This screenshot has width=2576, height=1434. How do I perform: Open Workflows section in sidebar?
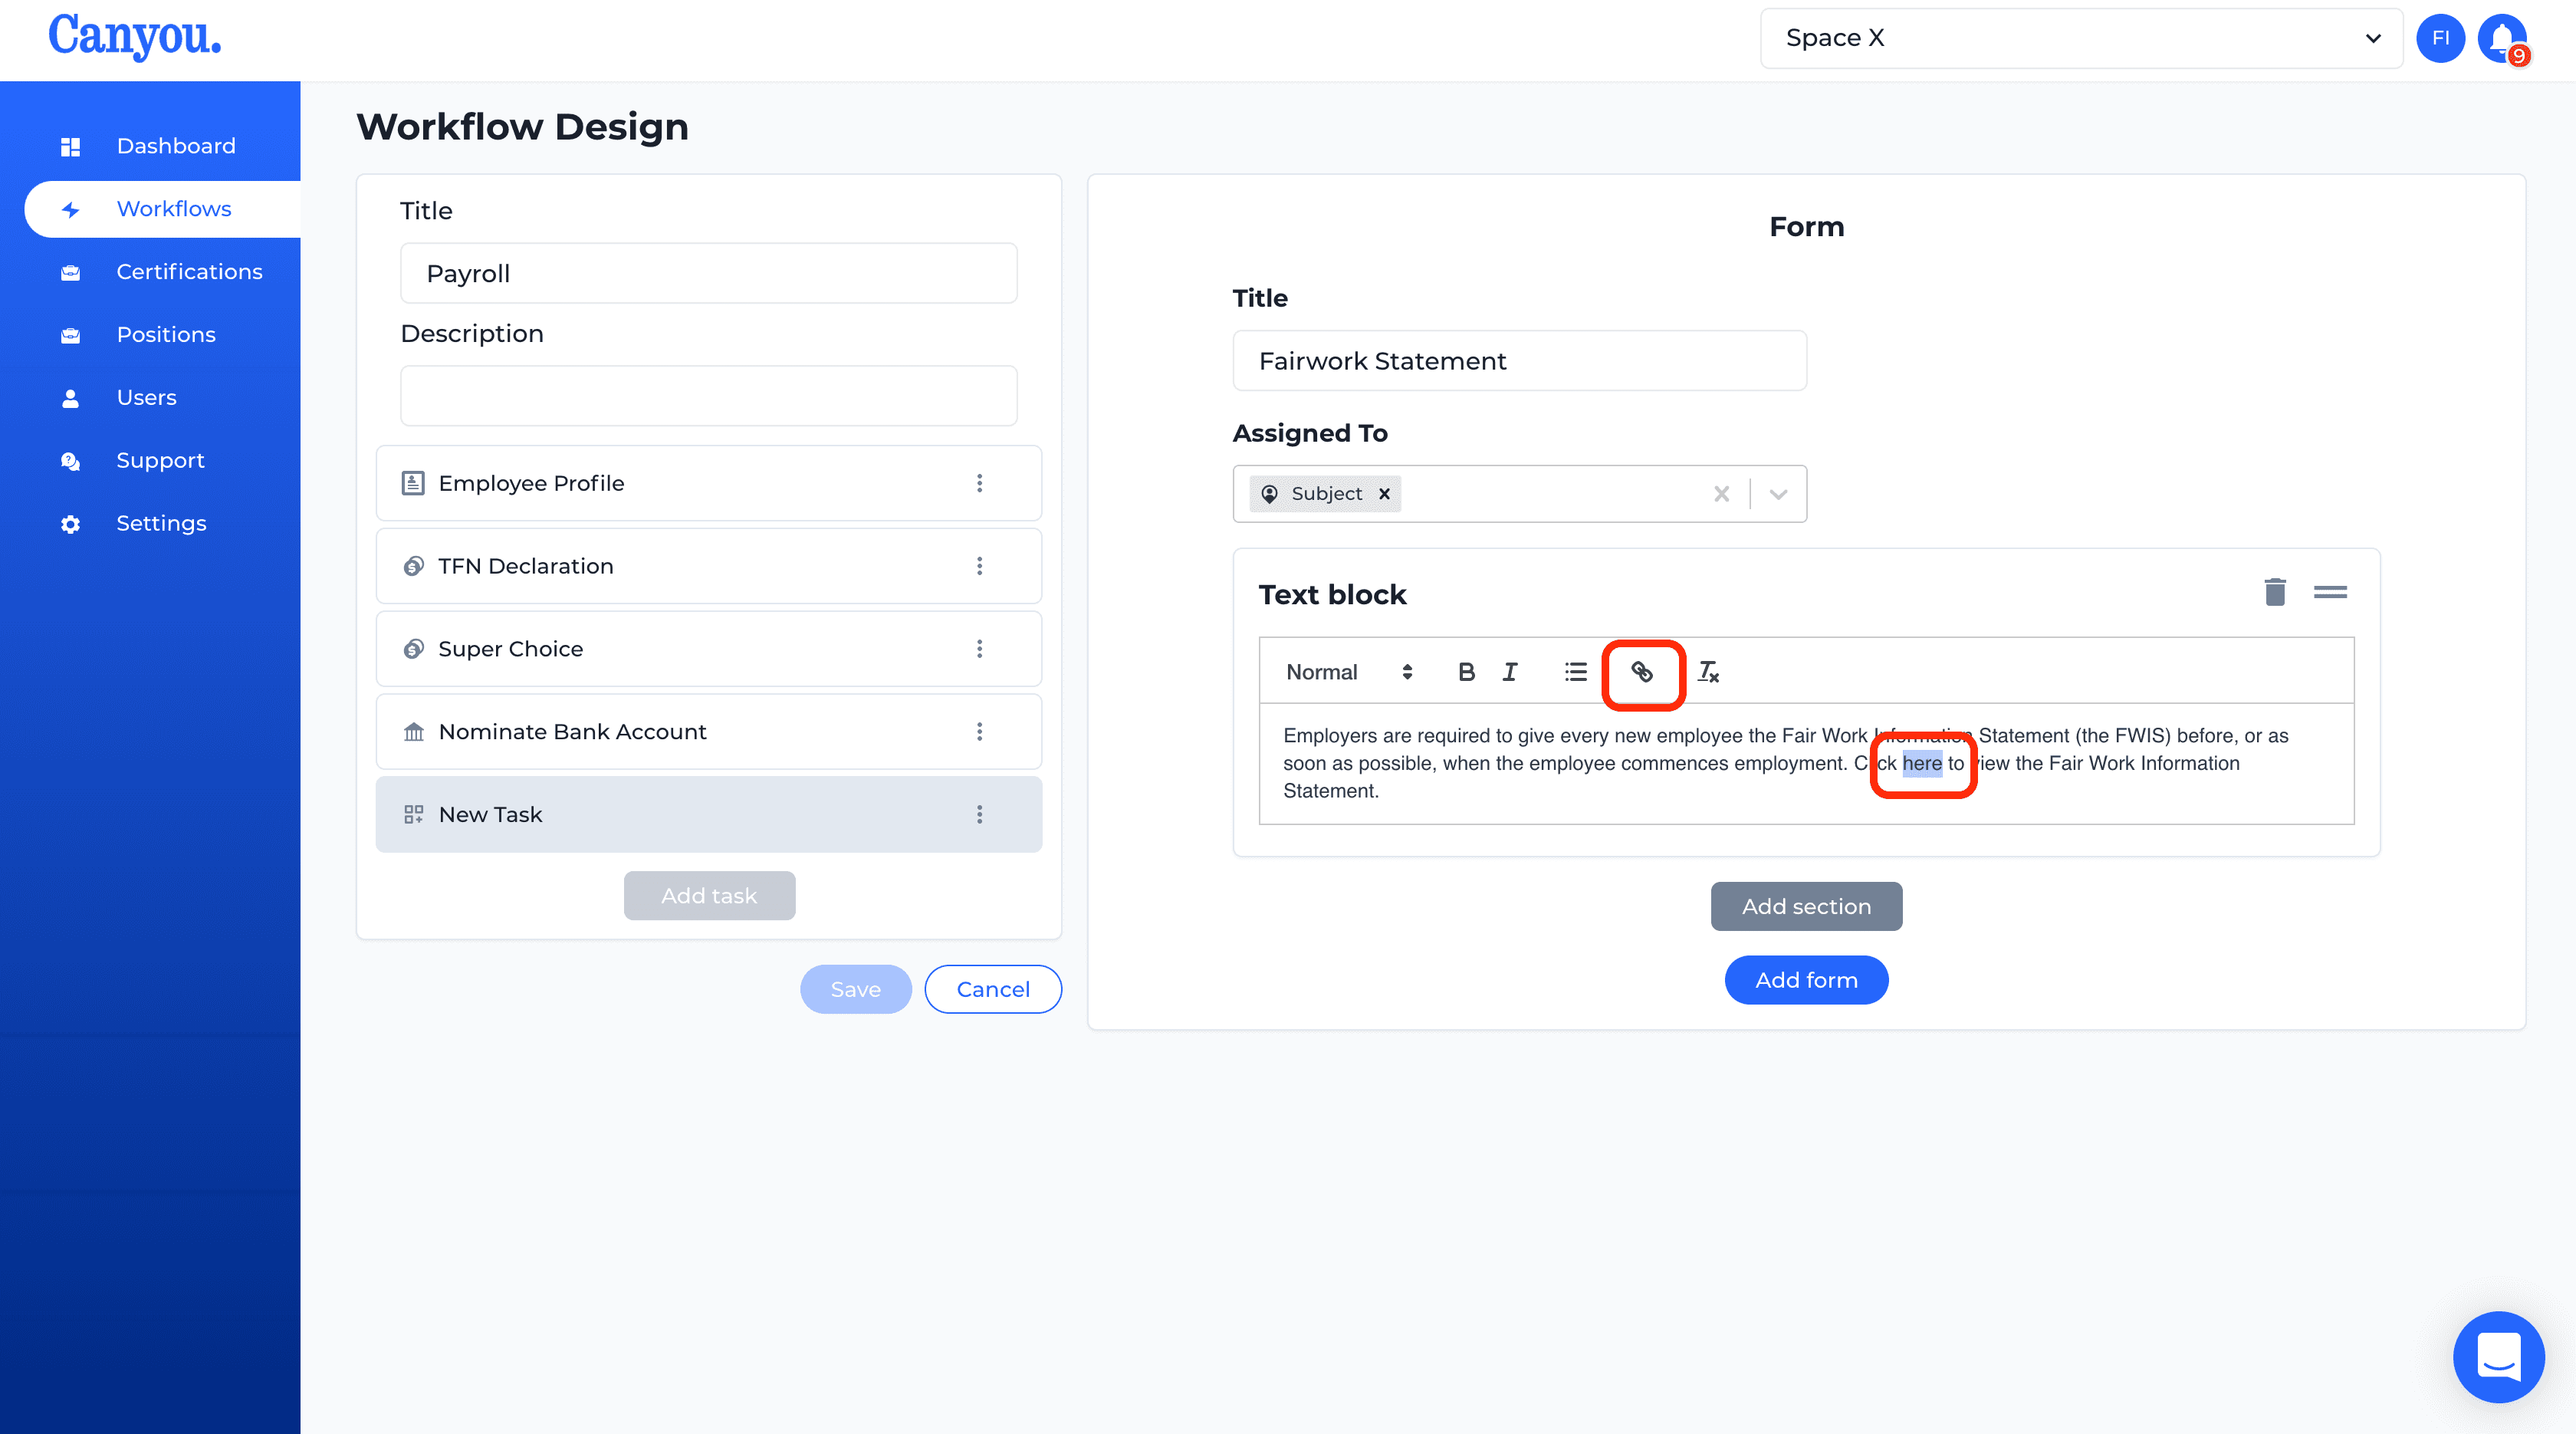click(x=175, y=209)
